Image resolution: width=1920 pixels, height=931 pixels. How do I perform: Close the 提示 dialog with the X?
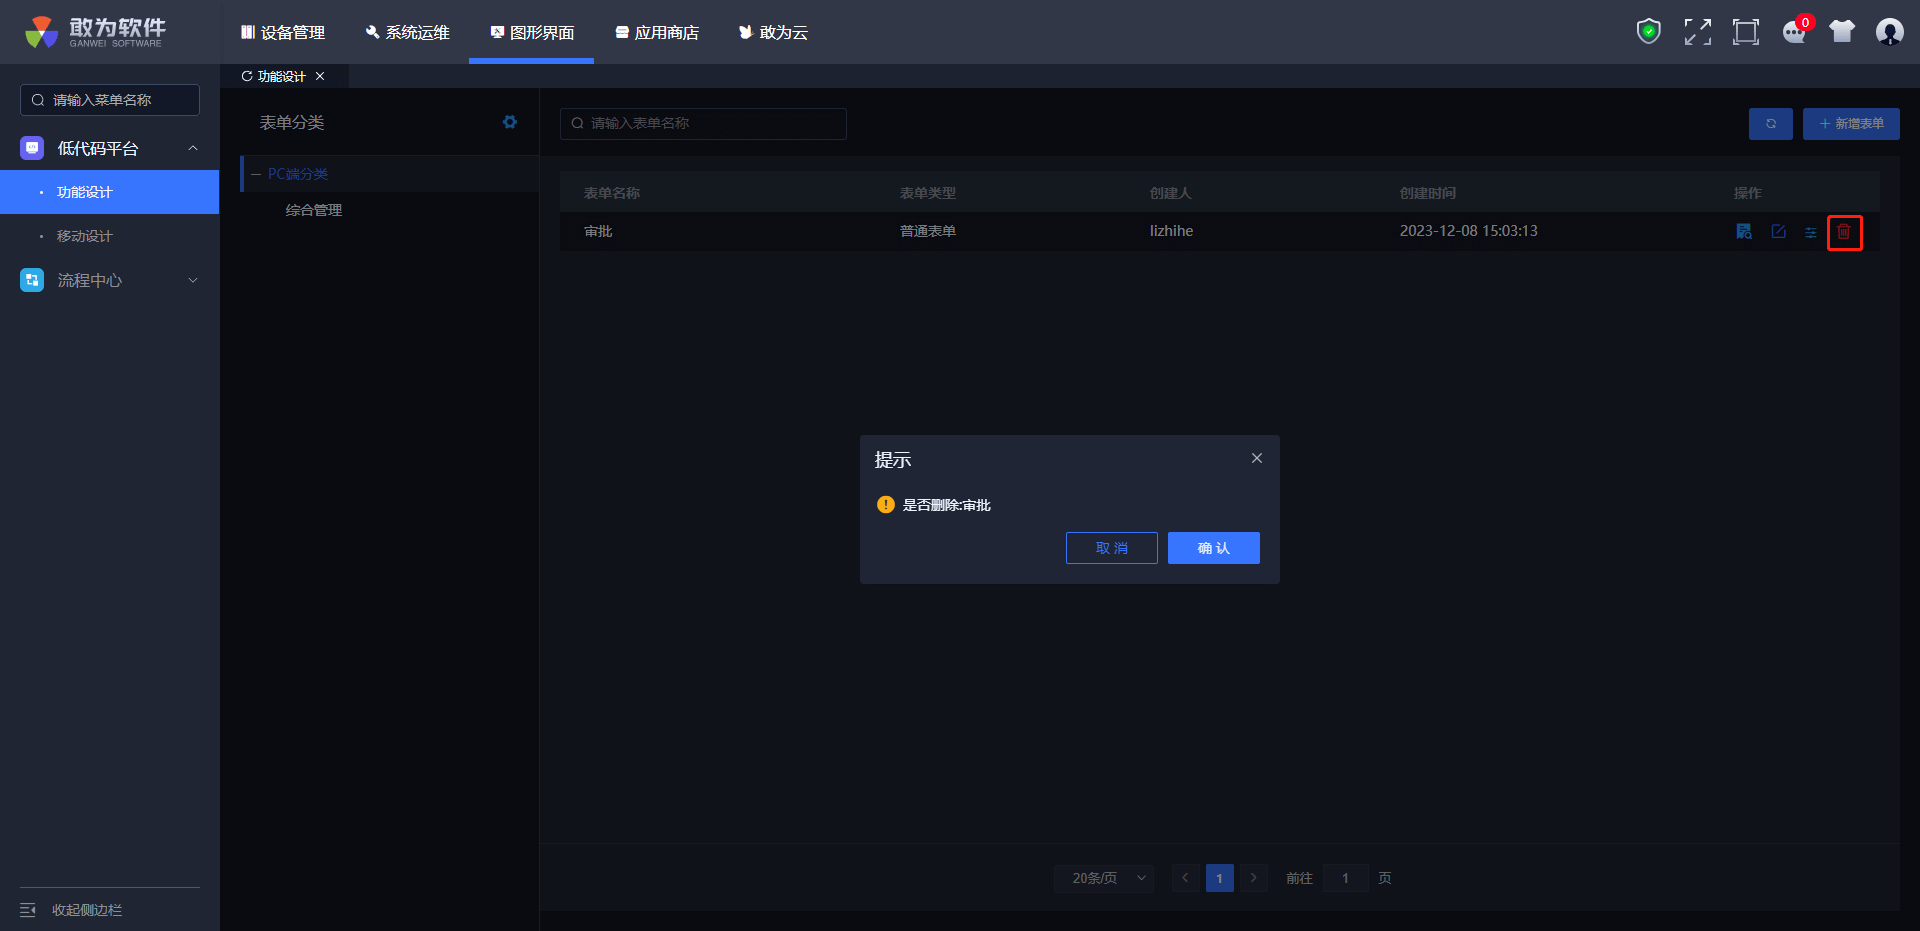[x=1257, y=458]
